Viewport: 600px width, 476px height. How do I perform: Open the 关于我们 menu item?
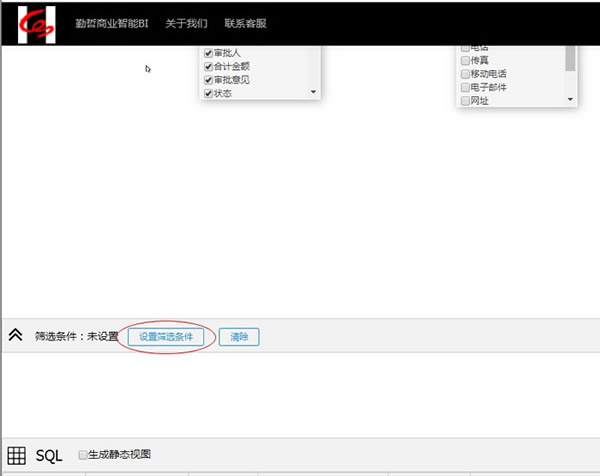pos(186,23)
